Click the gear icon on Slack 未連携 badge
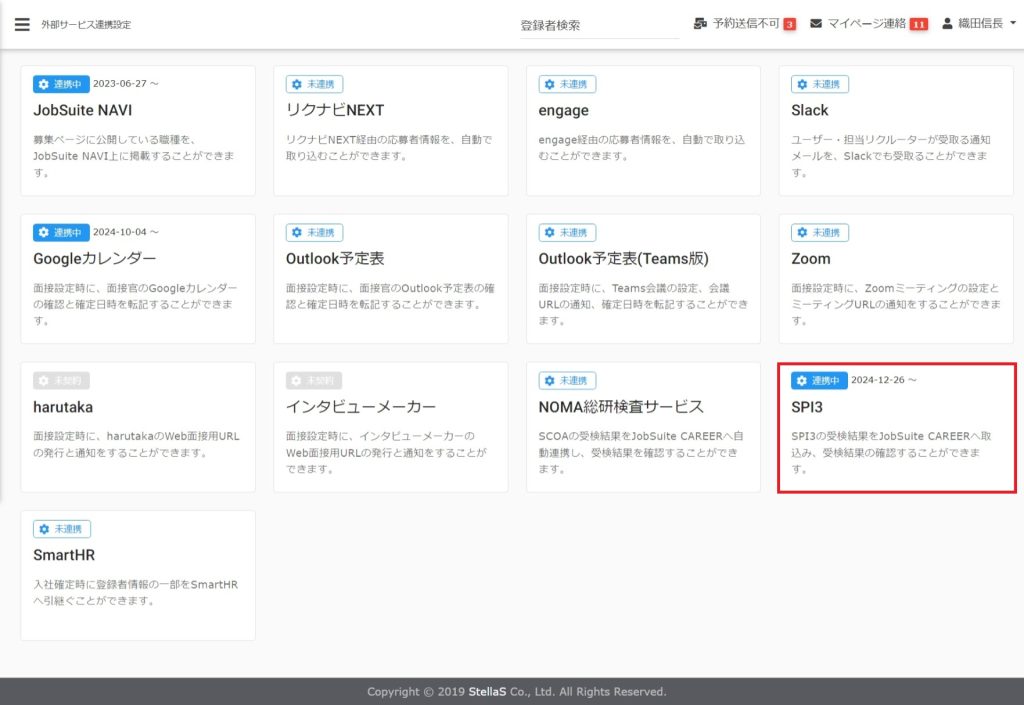The width and height of the screenshot is (1024, 705). tap(802, 84)
